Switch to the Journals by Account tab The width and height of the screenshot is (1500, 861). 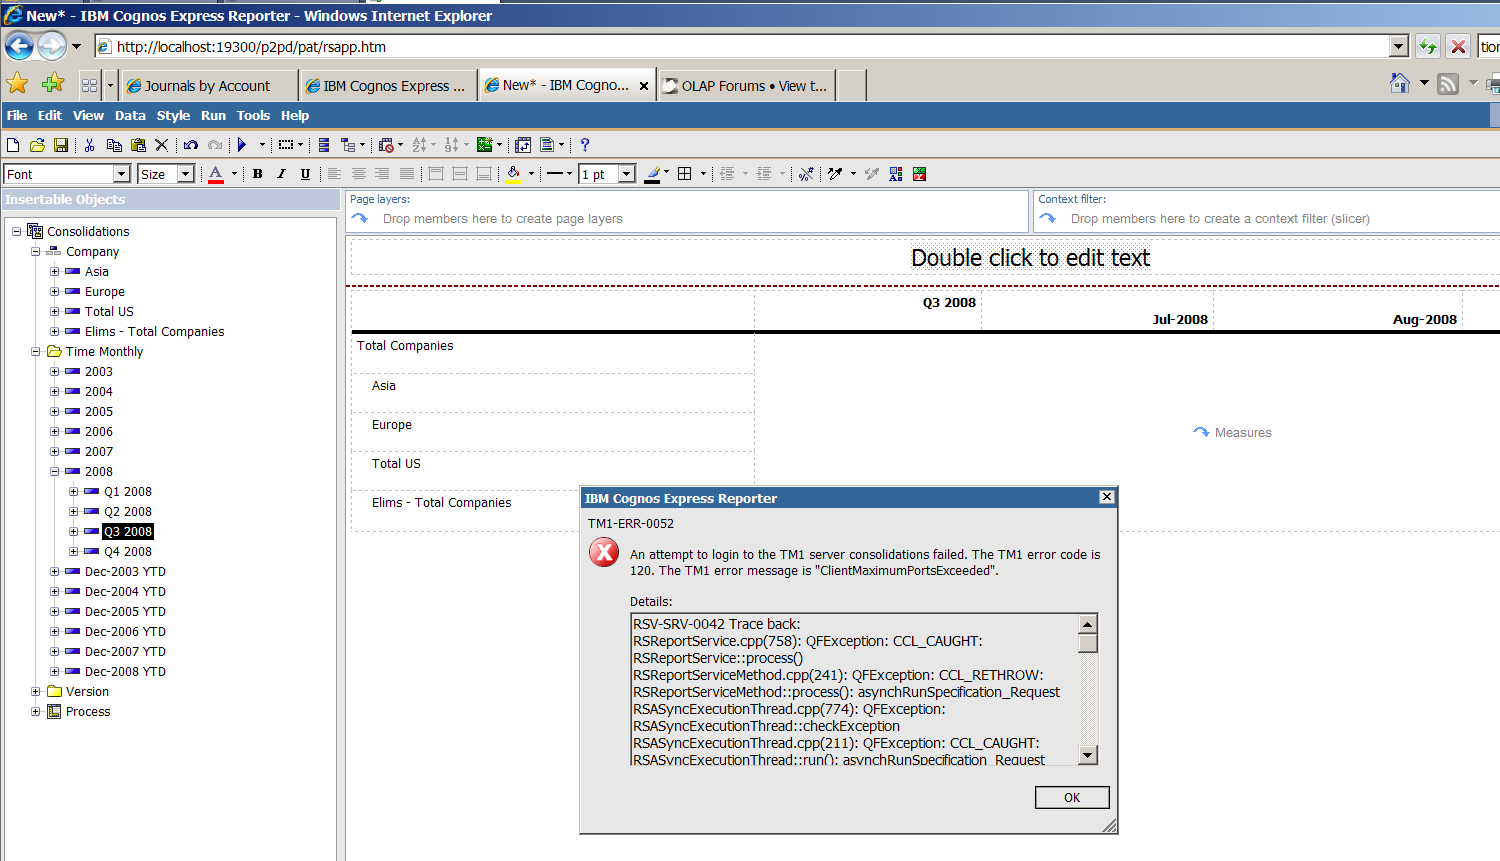209,86
